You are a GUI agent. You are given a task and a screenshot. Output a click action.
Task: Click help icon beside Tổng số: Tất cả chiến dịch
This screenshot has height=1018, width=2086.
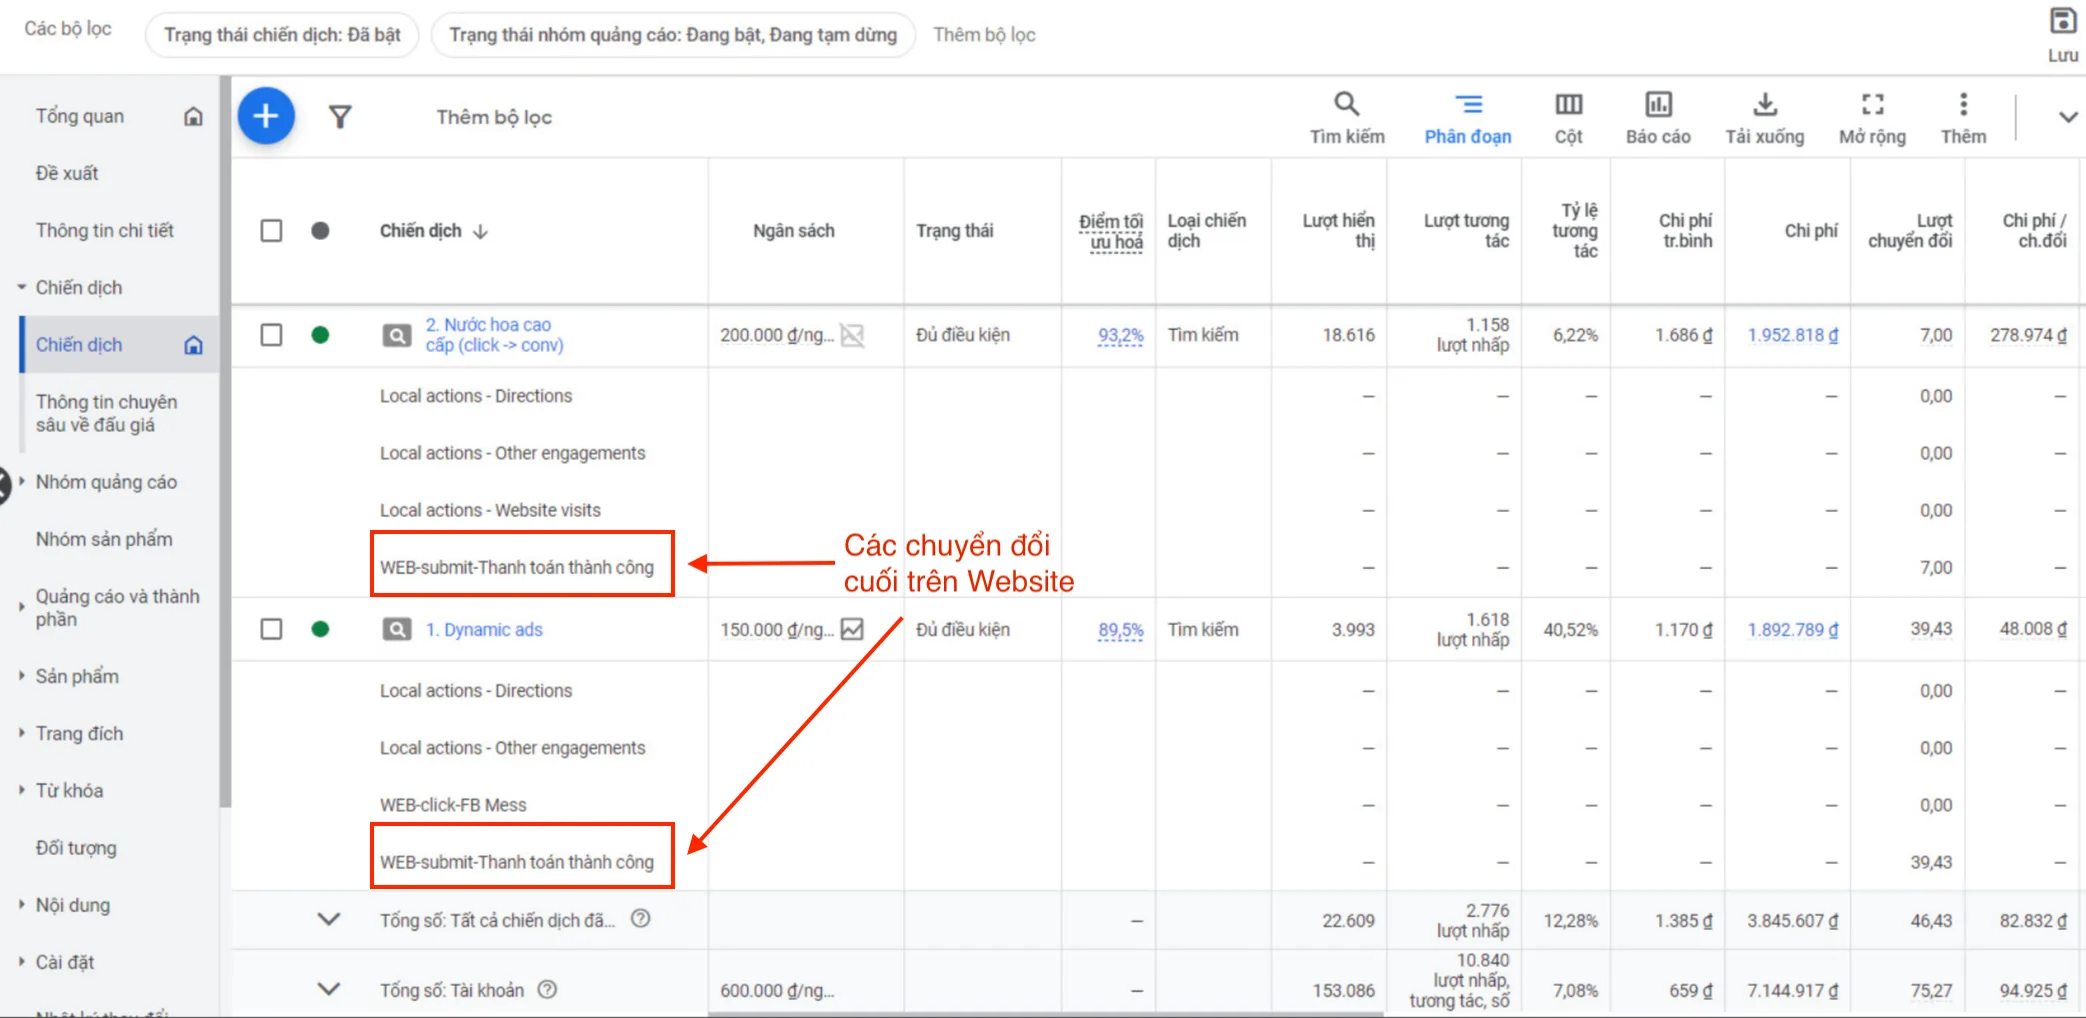point(641,918)
